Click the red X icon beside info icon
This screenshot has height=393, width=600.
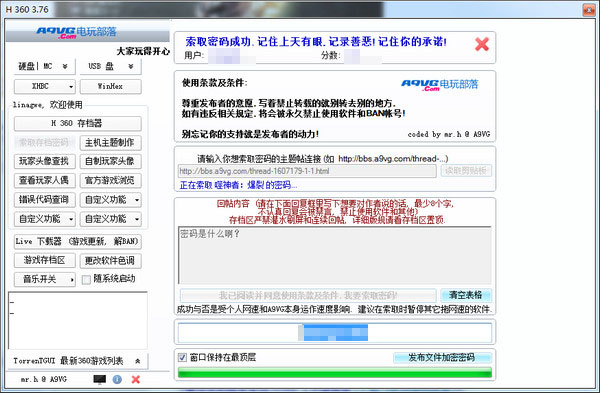135,379
